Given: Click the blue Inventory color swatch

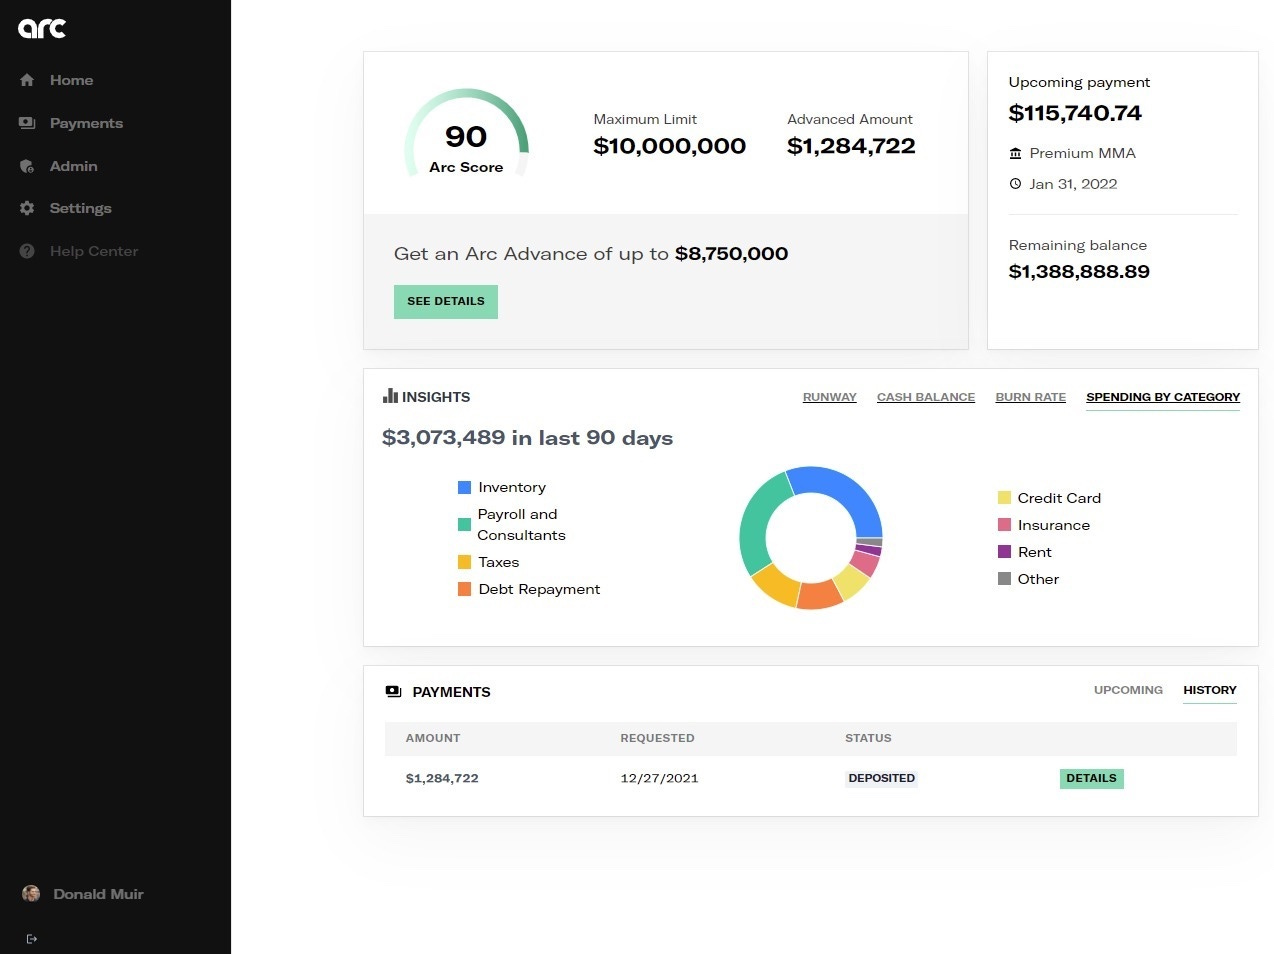Looking at the screenshot, I should click(464, 487).
